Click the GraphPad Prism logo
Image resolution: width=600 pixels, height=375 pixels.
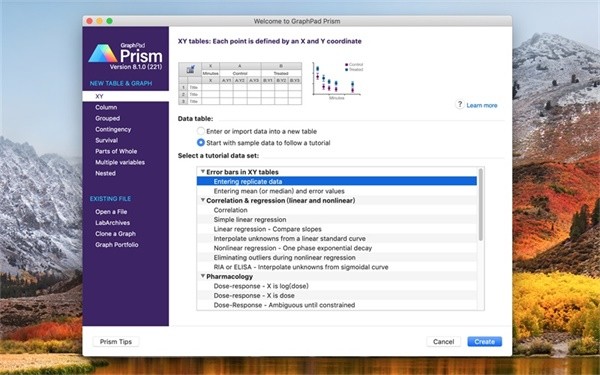point(126,55)
